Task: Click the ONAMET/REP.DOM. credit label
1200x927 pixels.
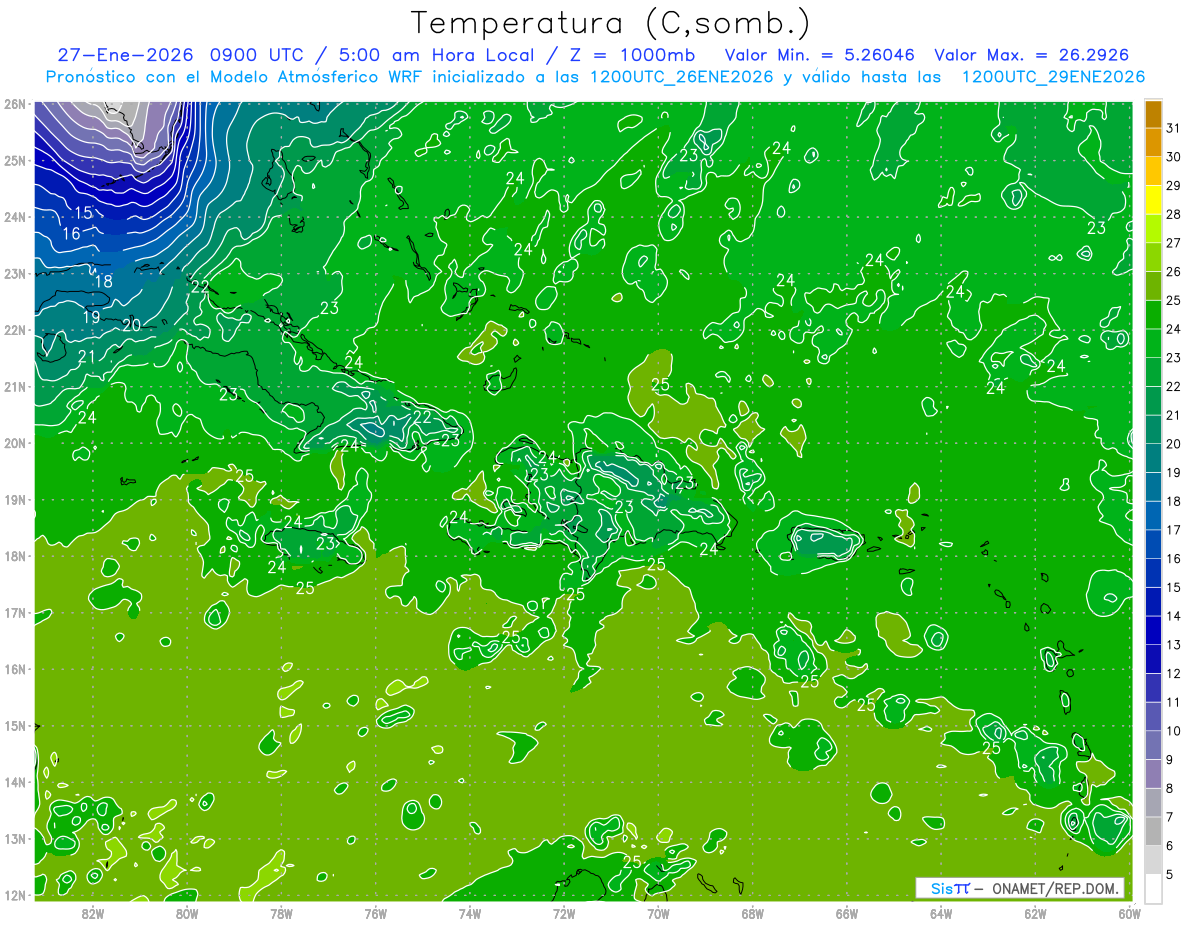Action: pyautogui.click(x=1056, y=887)
